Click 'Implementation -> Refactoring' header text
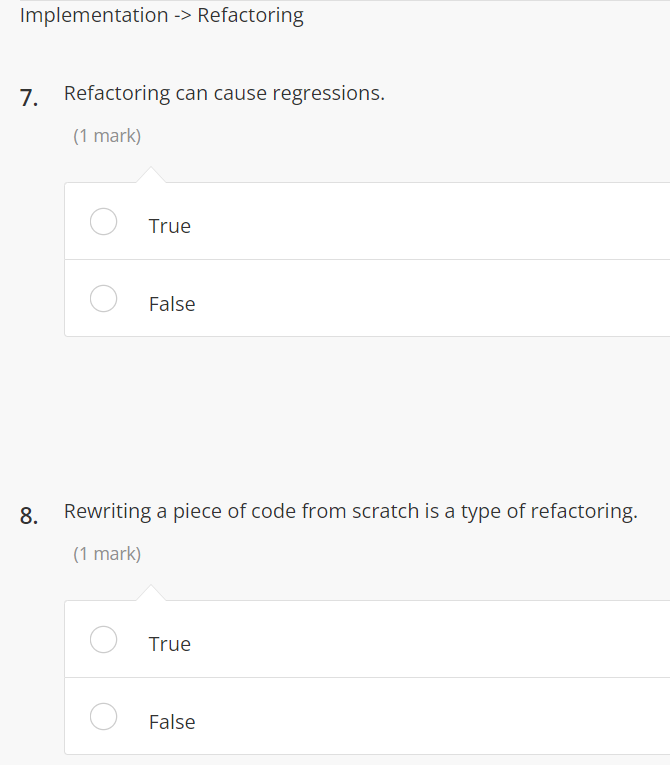The width and height of the screenshot is (670, 765). point(161,16)
